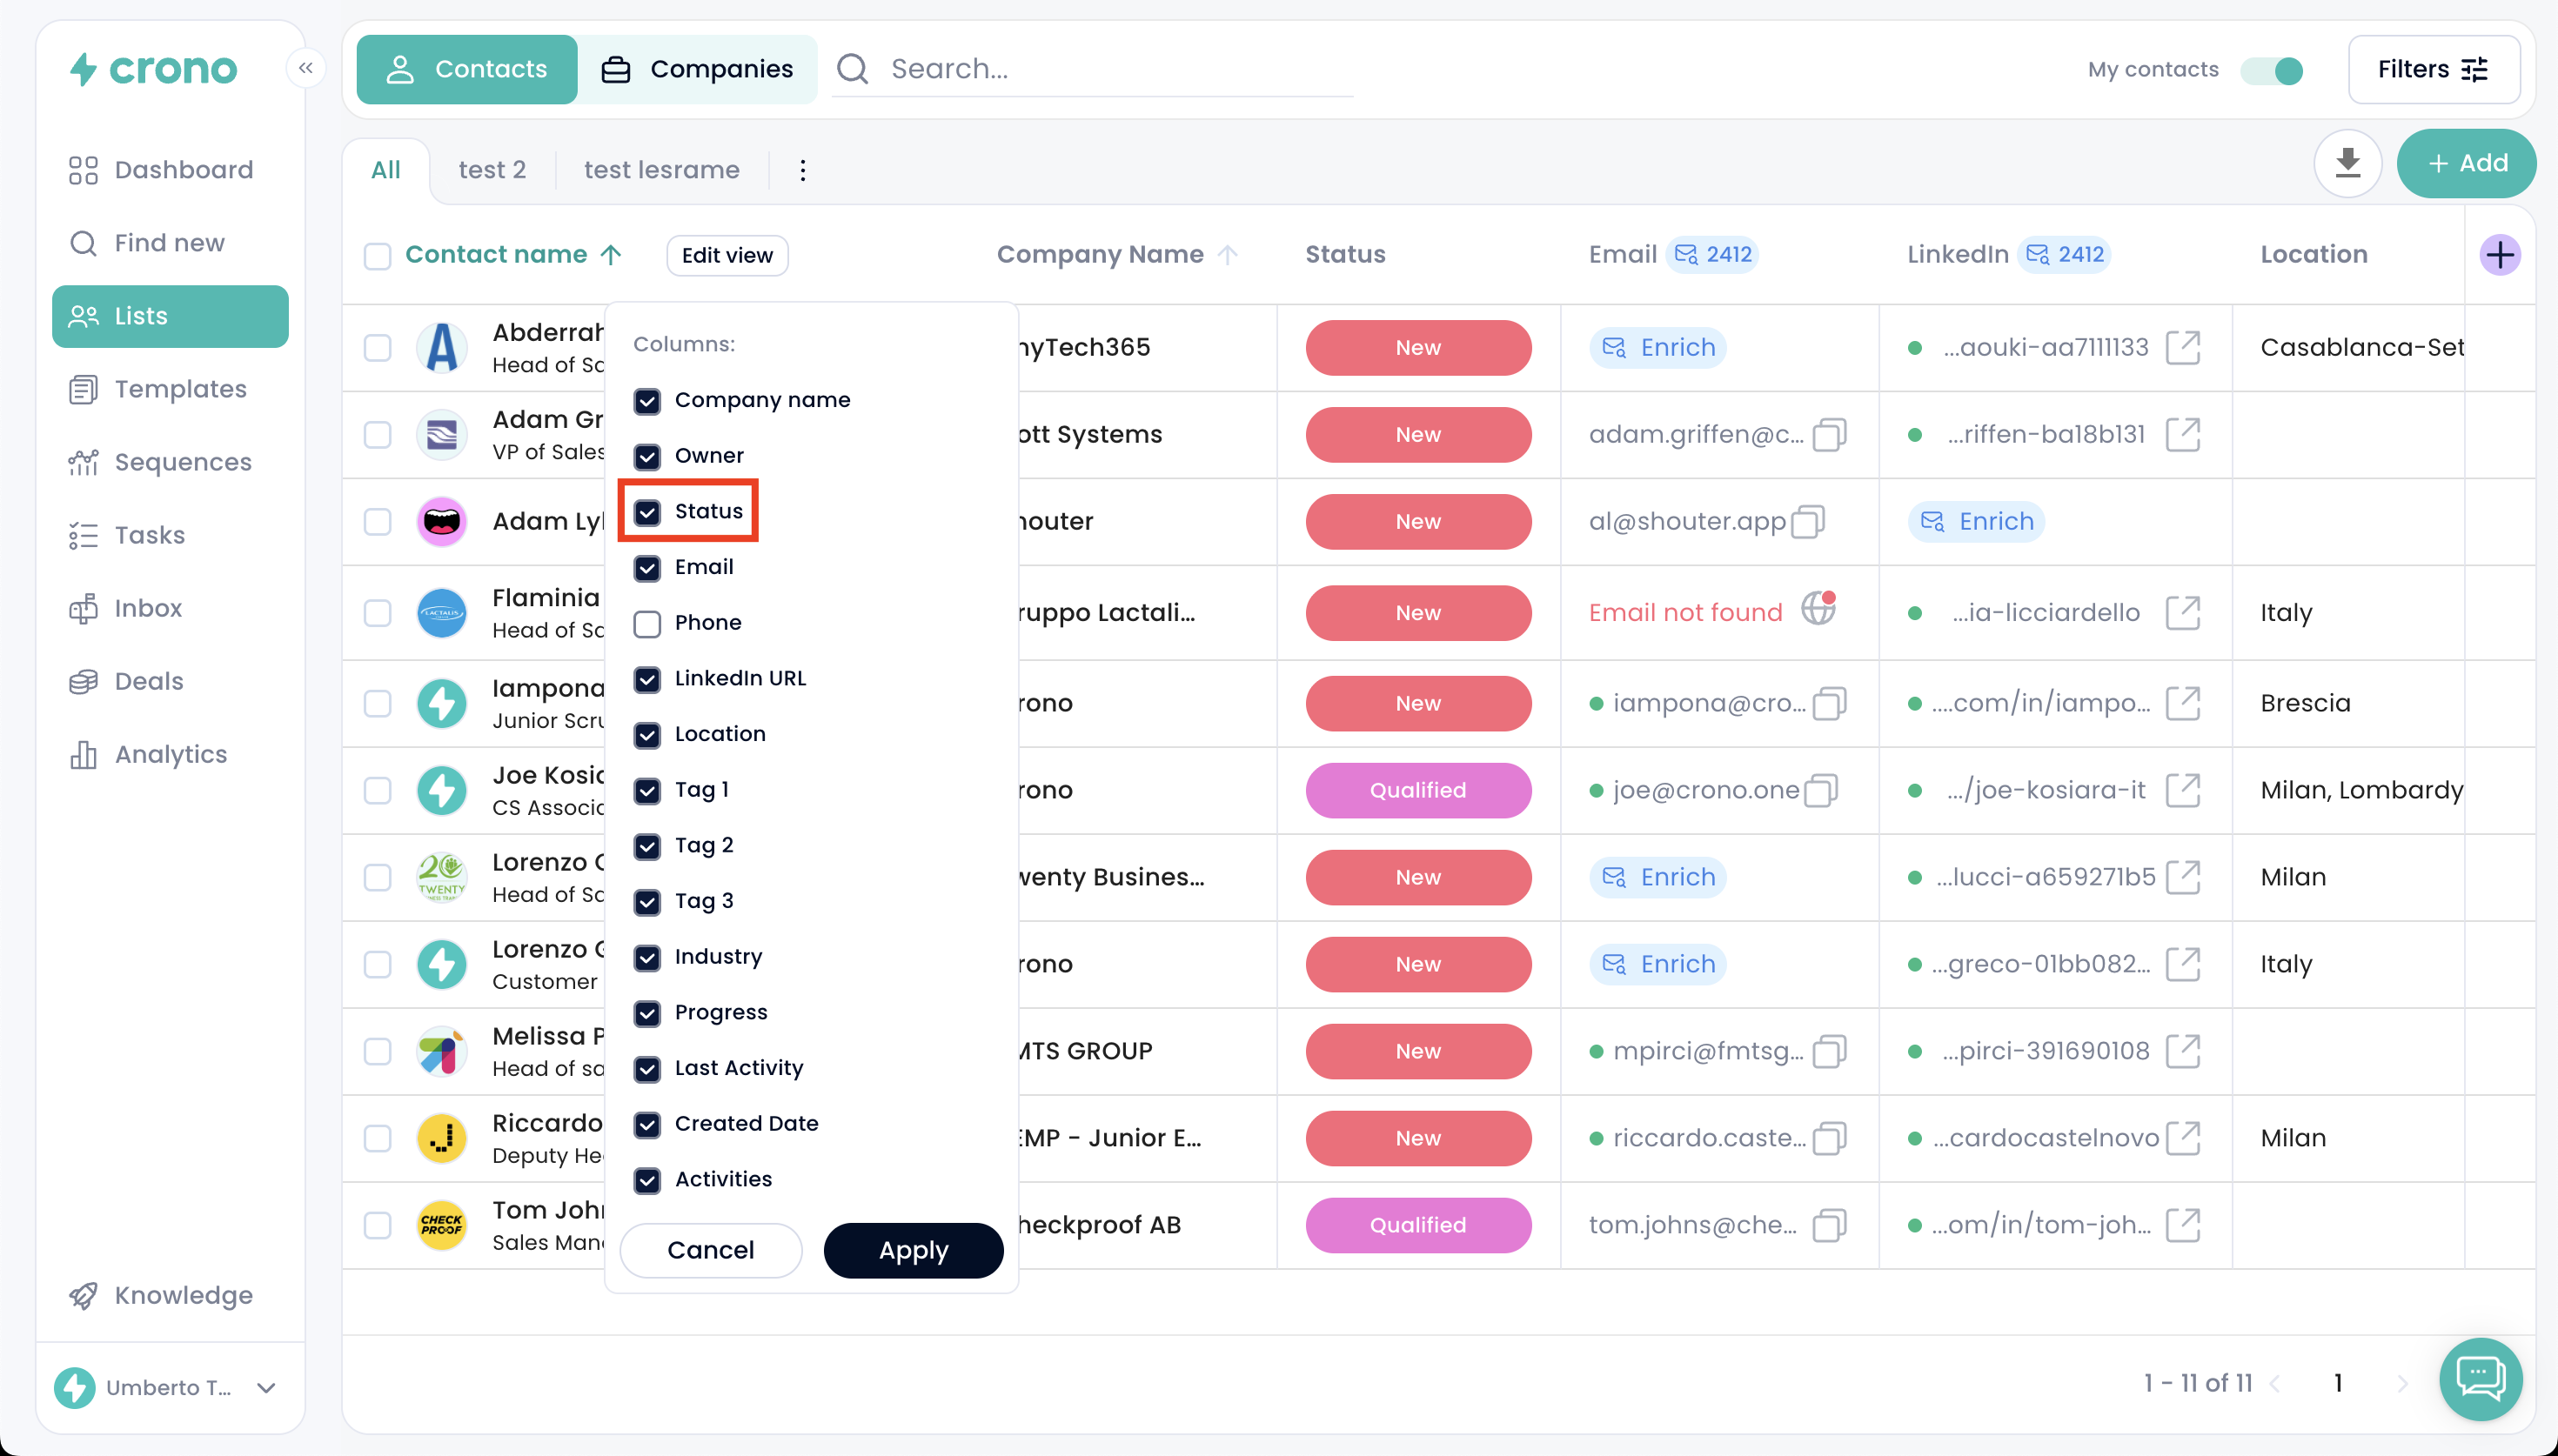The height and width of the screenshot is (1456, 2558).
Task: Uncheck the Status column checkbox
Action: pos(647,512)
